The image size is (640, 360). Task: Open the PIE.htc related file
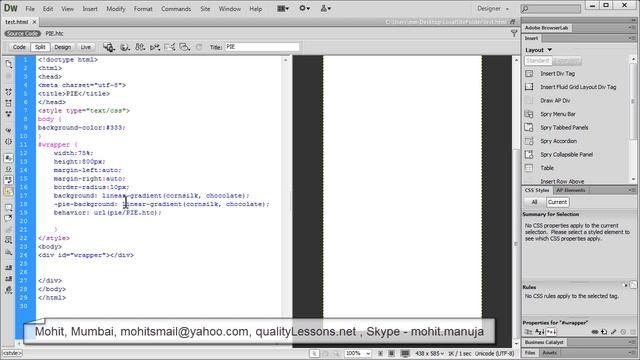coord(54,33)
